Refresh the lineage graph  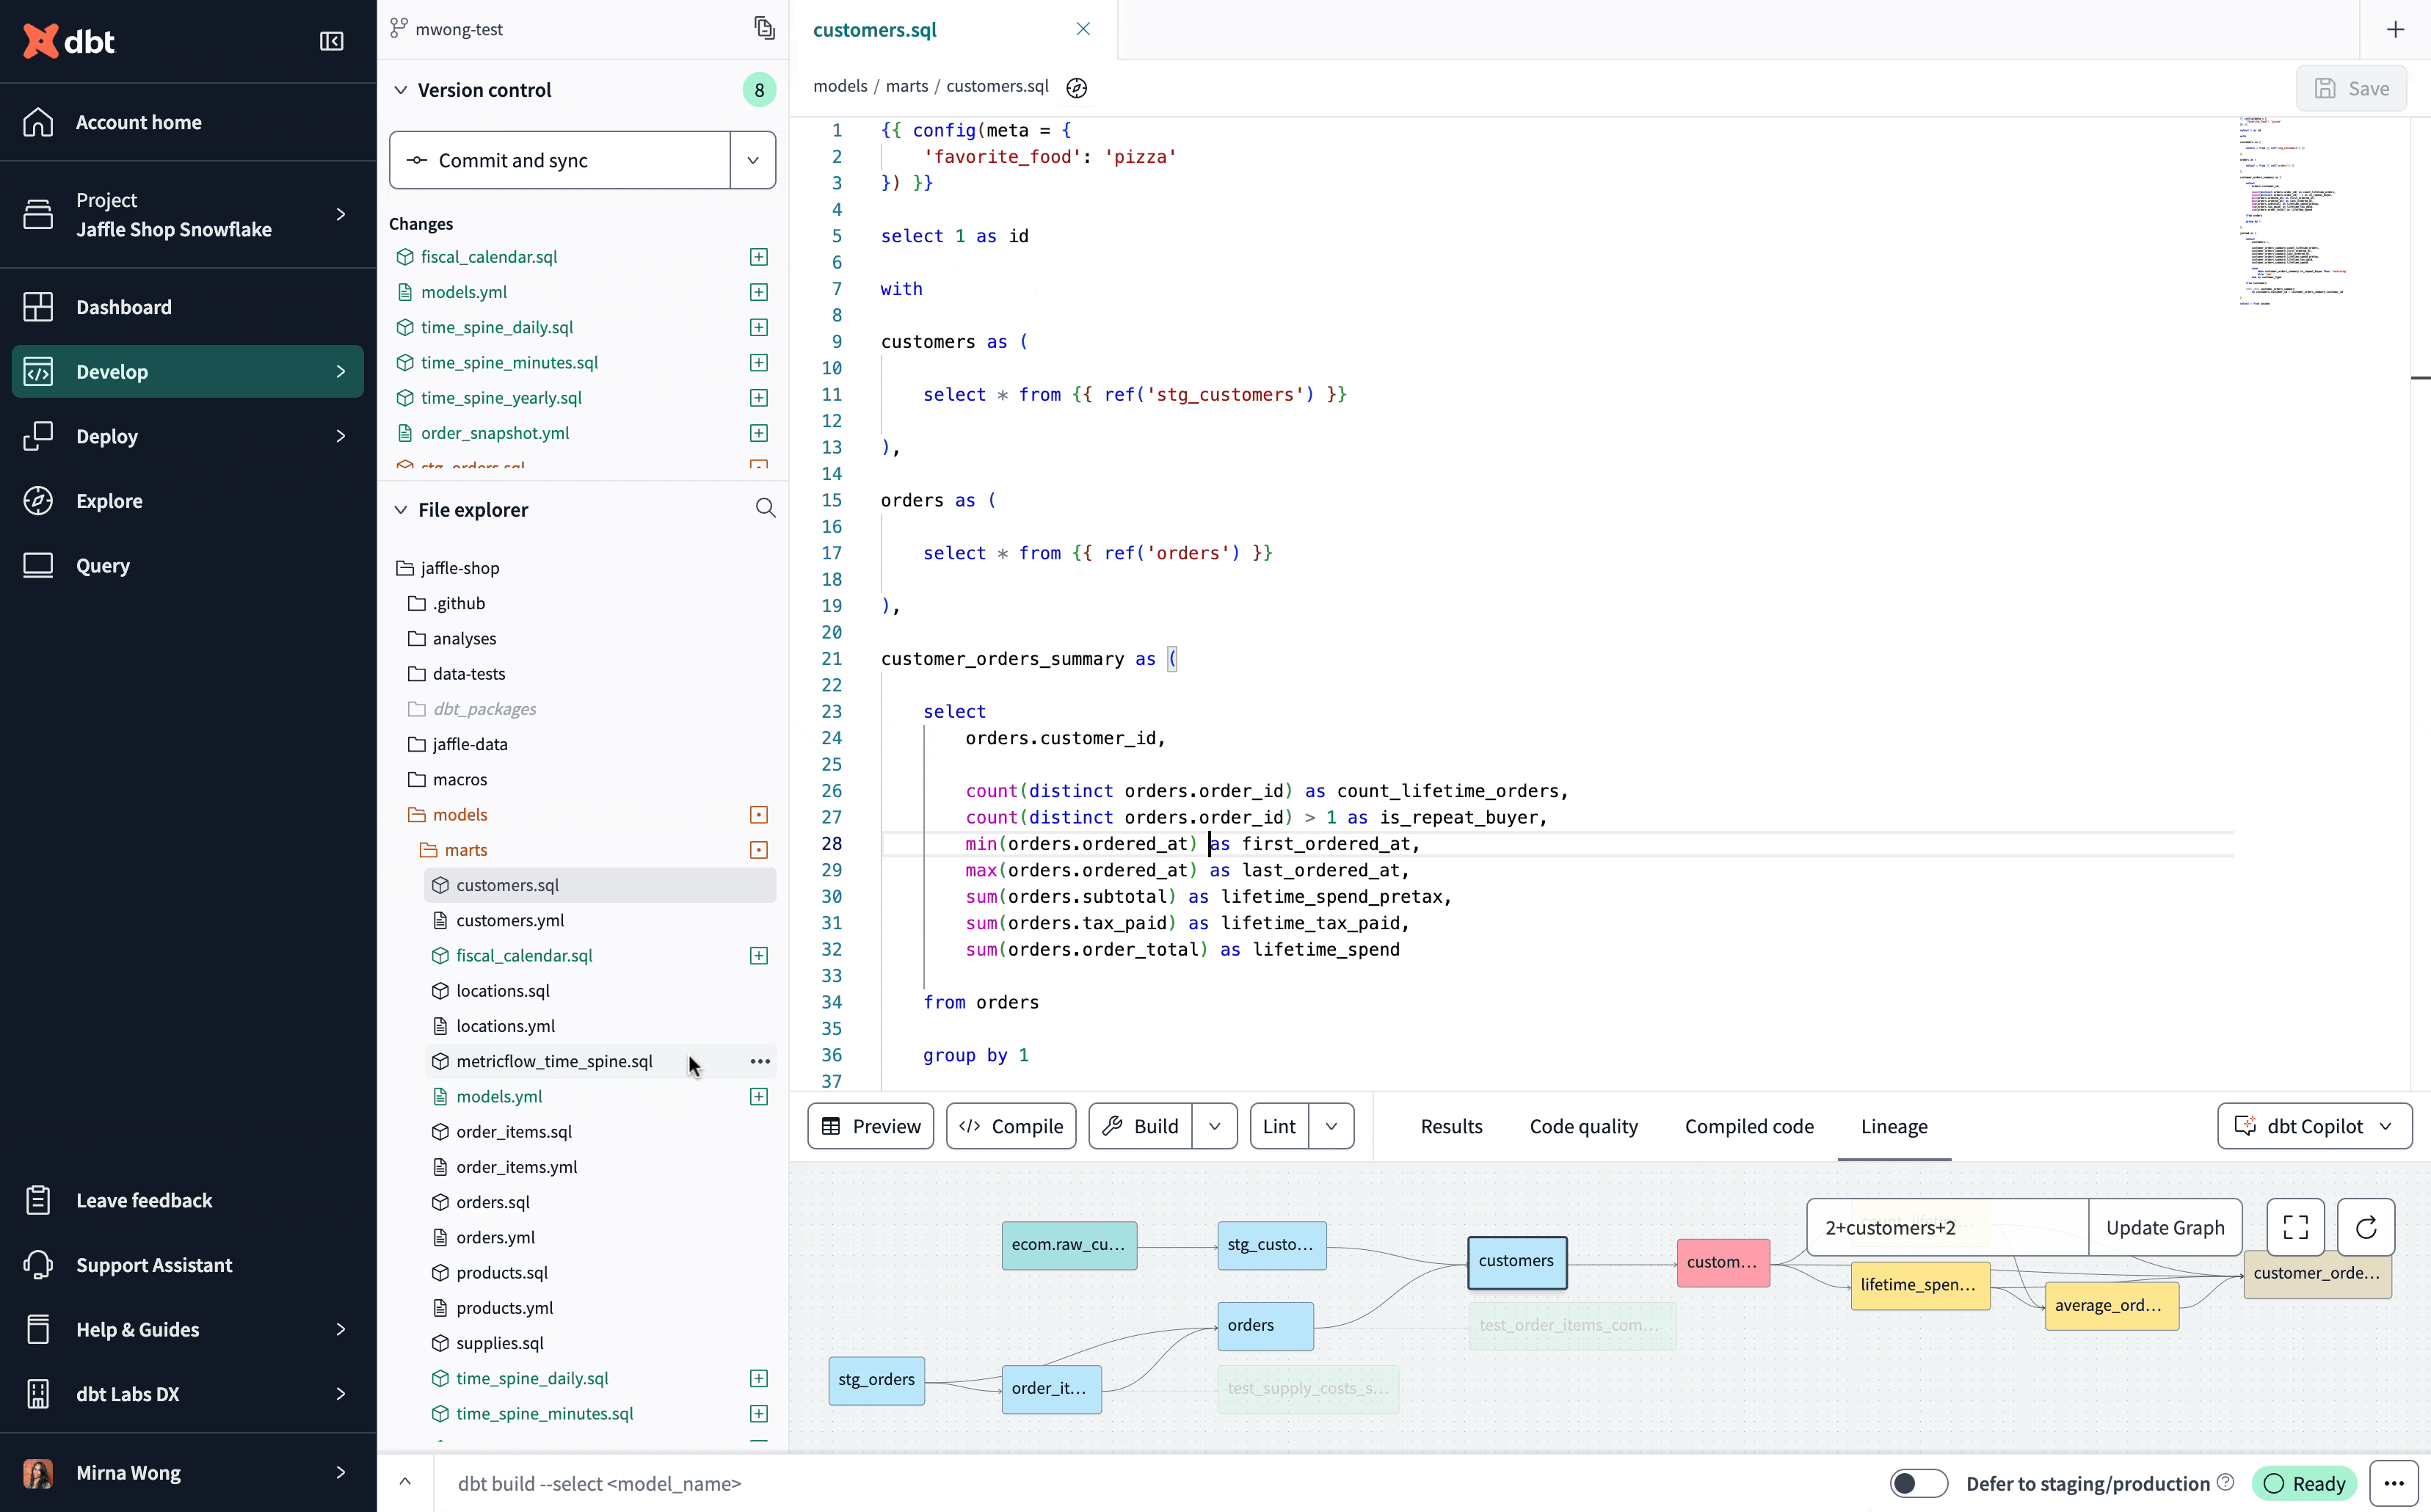click(x=2365, y=1227)
